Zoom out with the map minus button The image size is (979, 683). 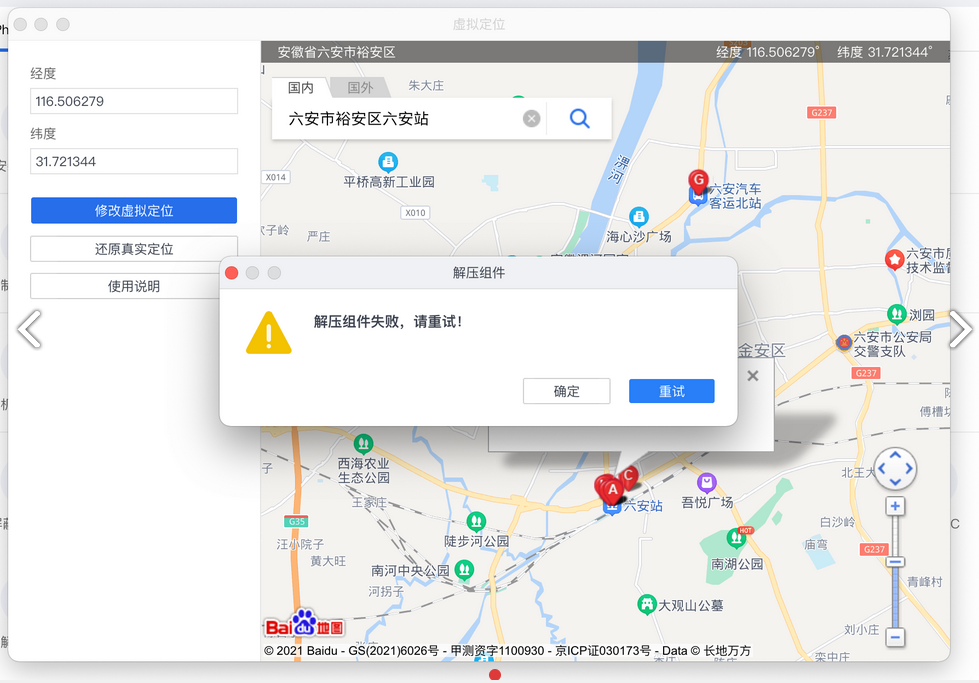(x=895, y=636)
